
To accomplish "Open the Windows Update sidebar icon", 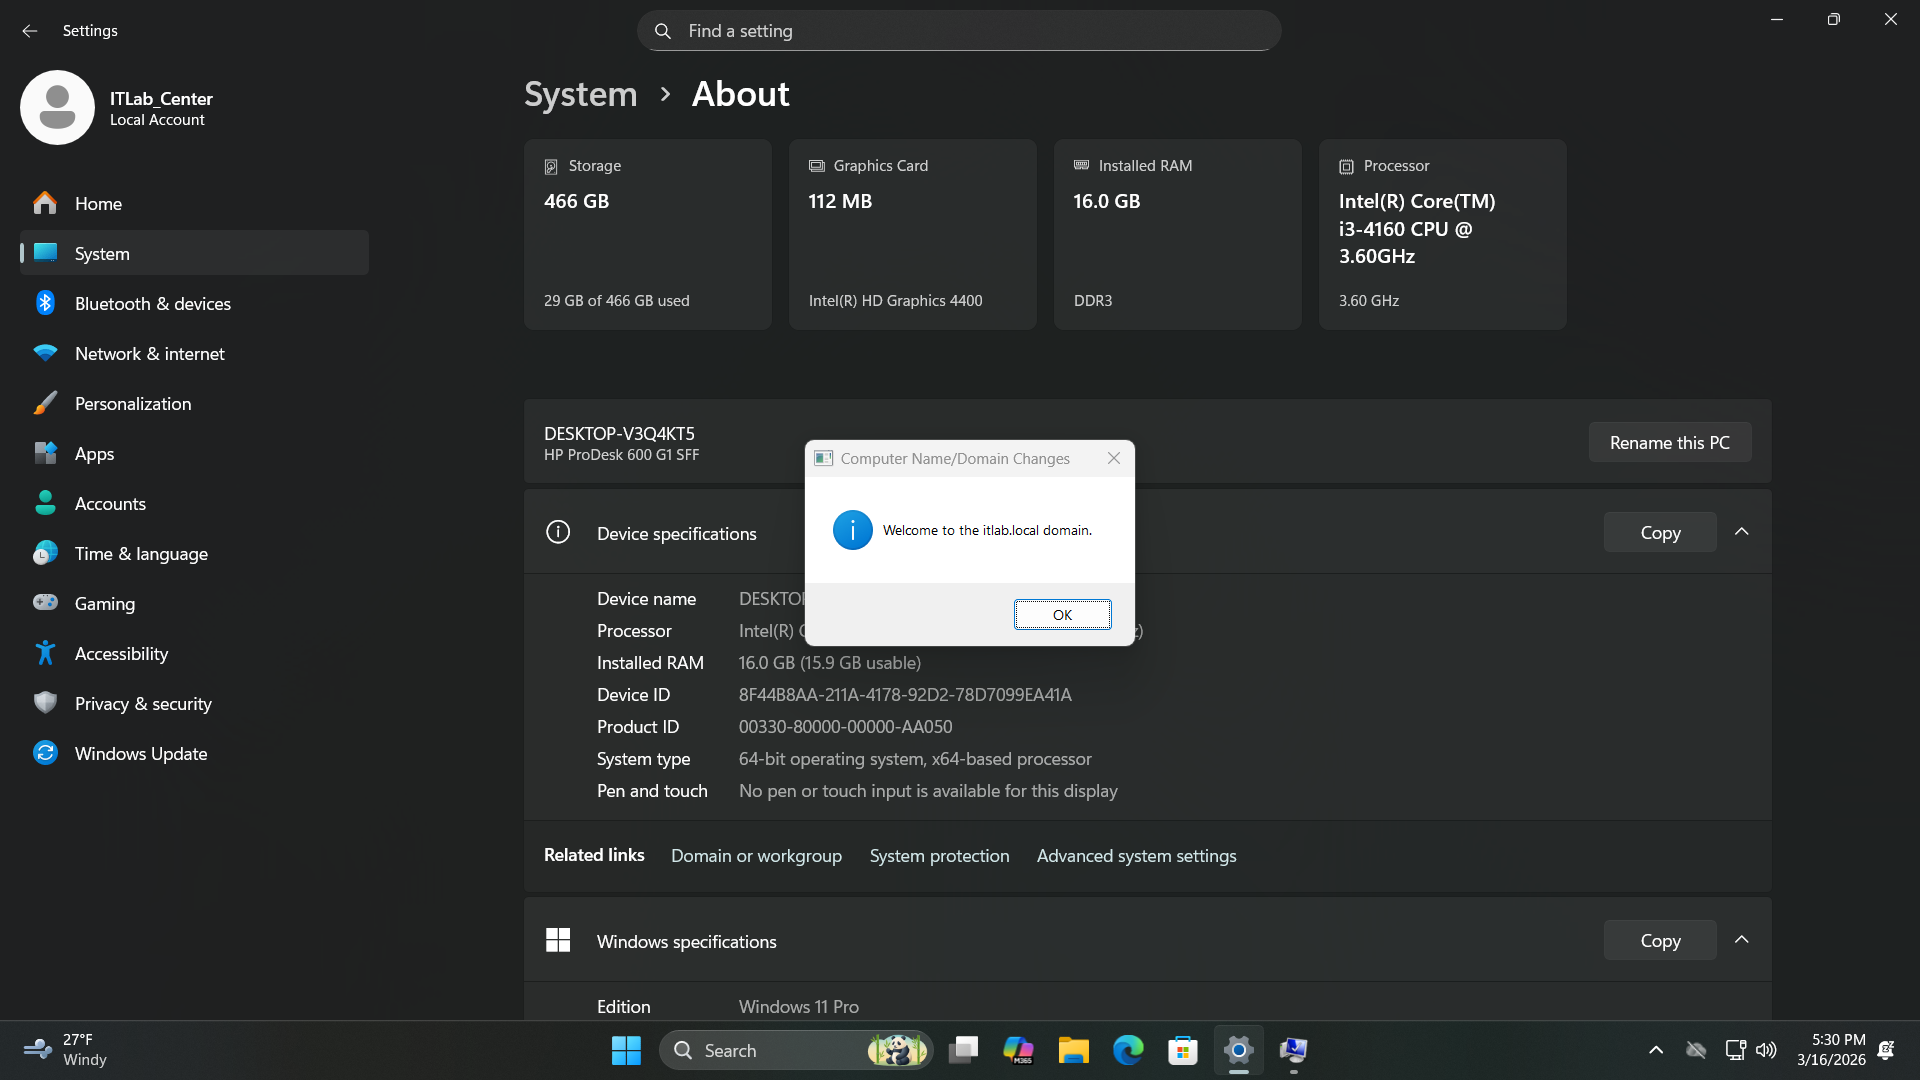I will (x=45, y=753).
